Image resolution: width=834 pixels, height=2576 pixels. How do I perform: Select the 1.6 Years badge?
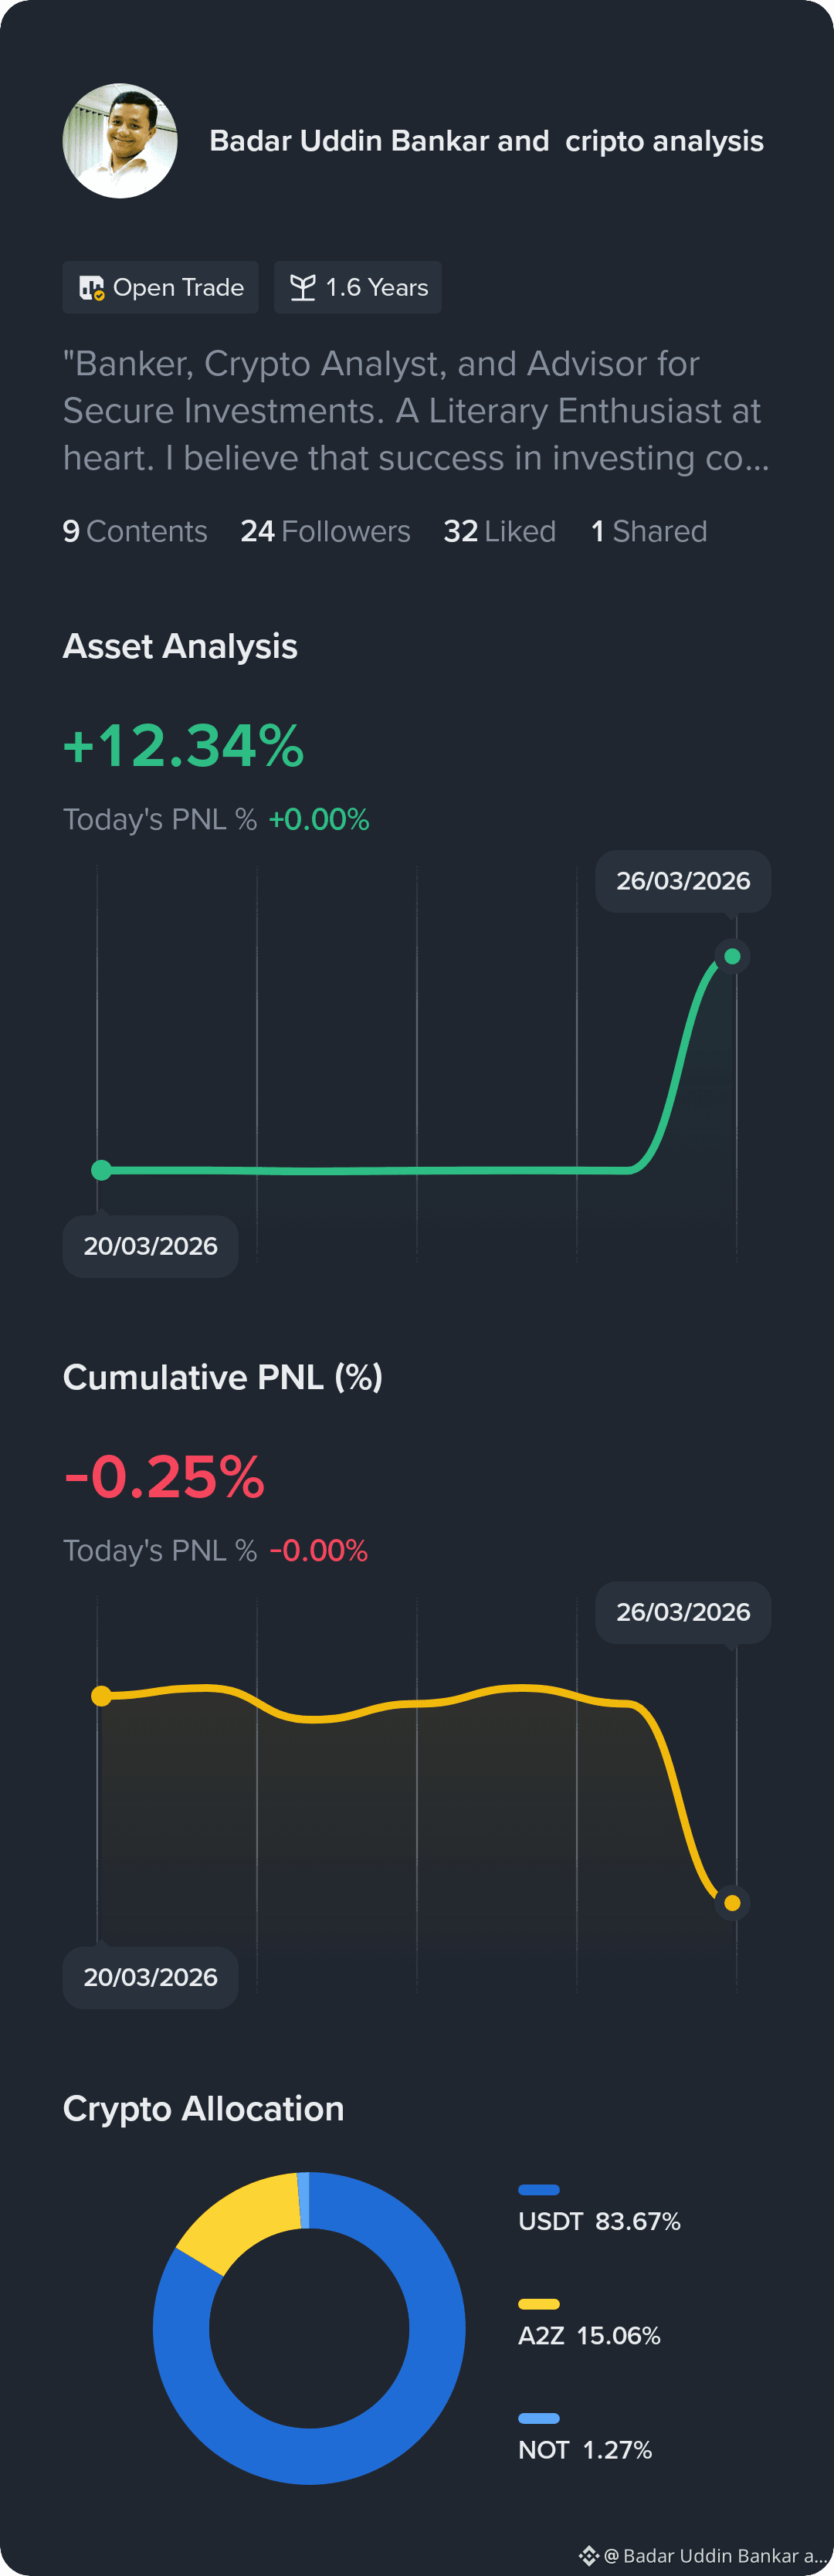[x=358, y=288]
